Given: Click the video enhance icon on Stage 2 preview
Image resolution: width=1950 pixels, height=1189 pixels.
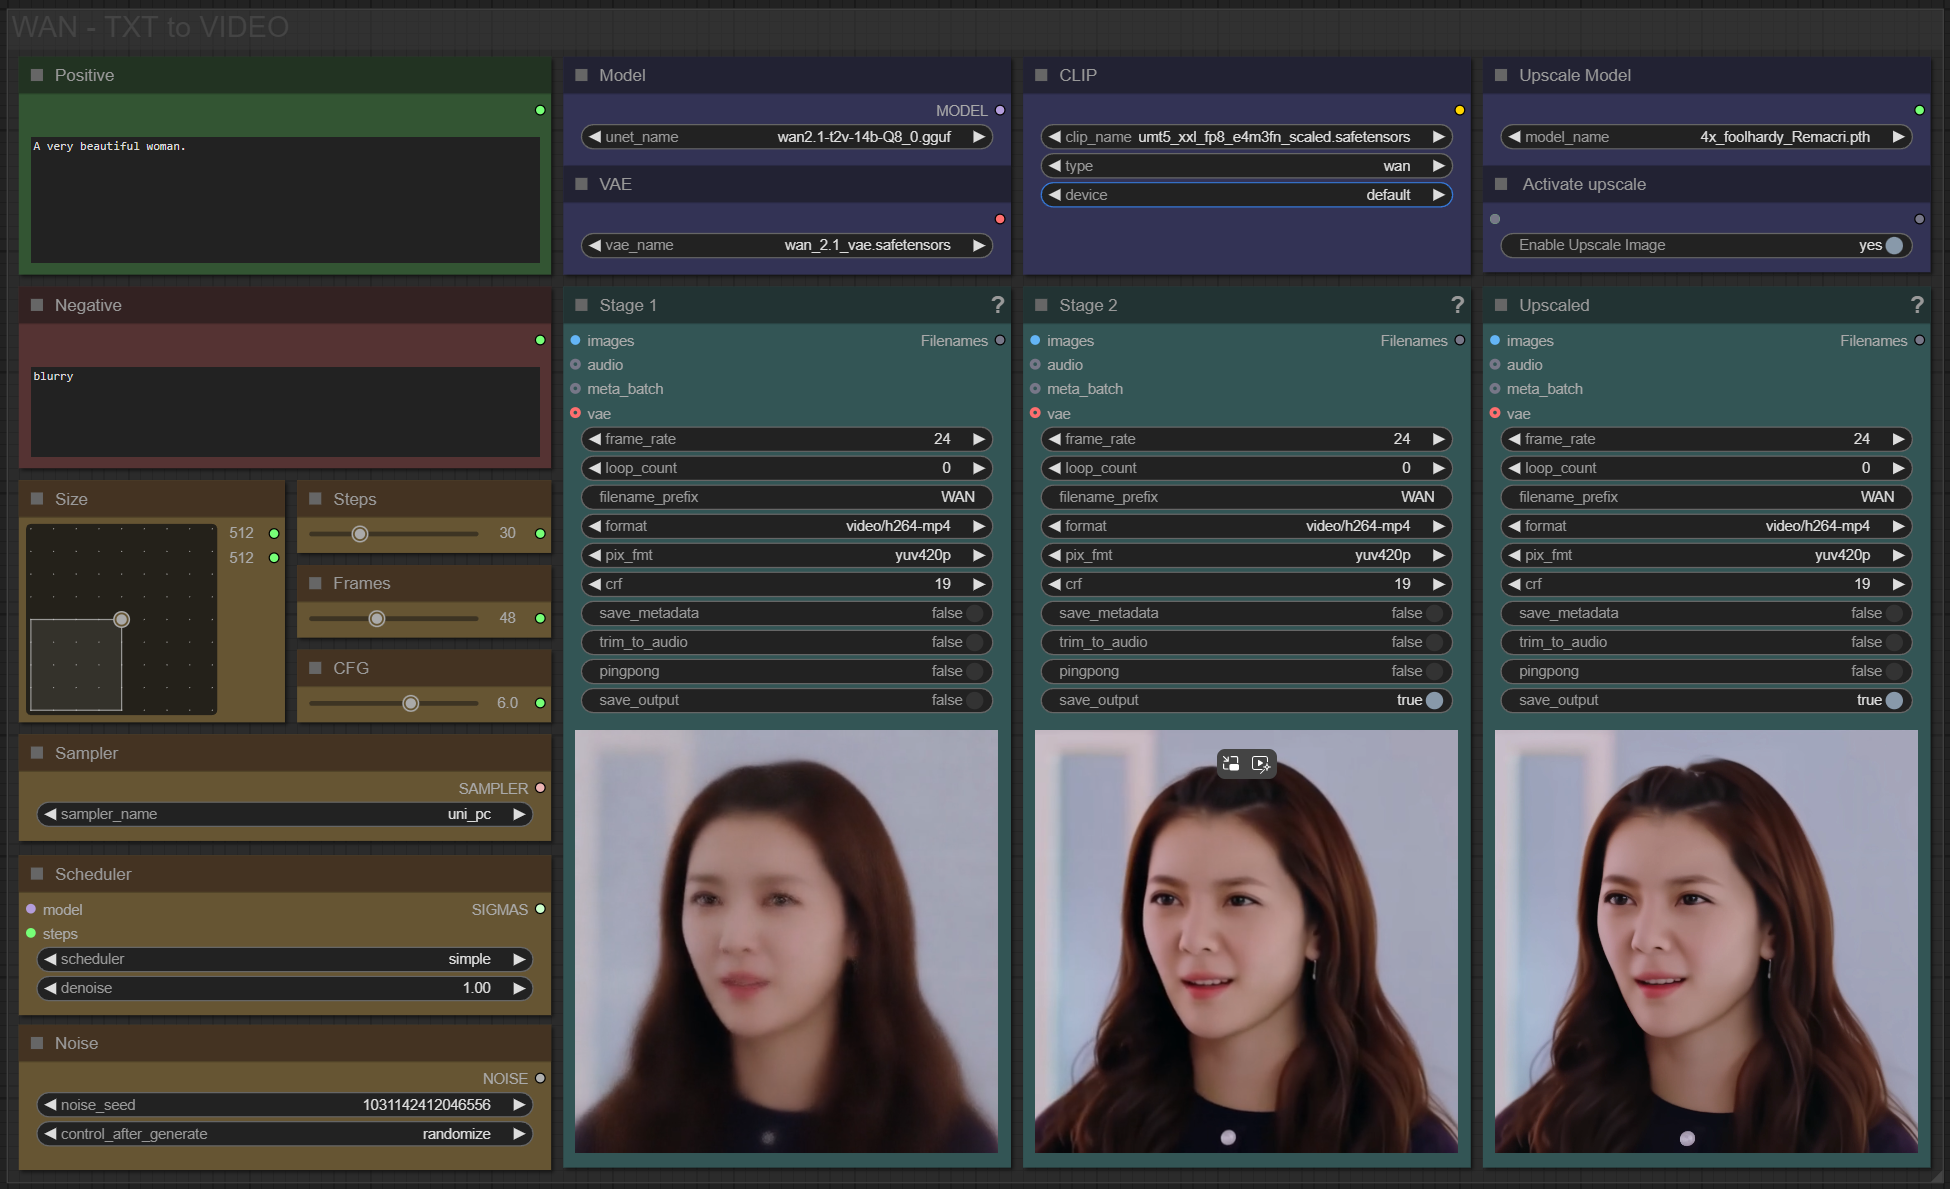Looking at the screenshot, I should click(x=1261, y=763).
